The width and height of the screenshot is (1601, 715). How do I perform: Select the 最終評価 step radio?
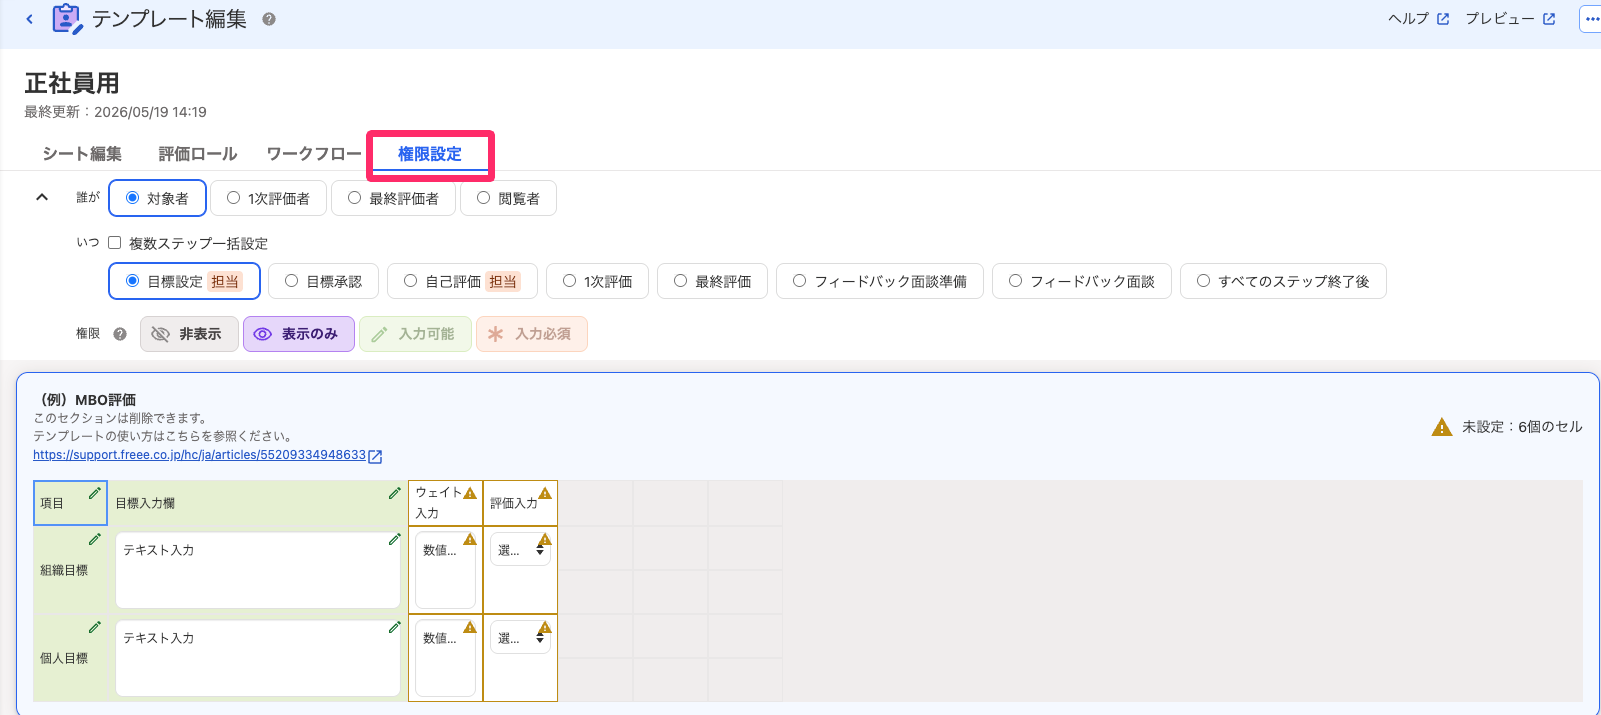click(712, 281)
